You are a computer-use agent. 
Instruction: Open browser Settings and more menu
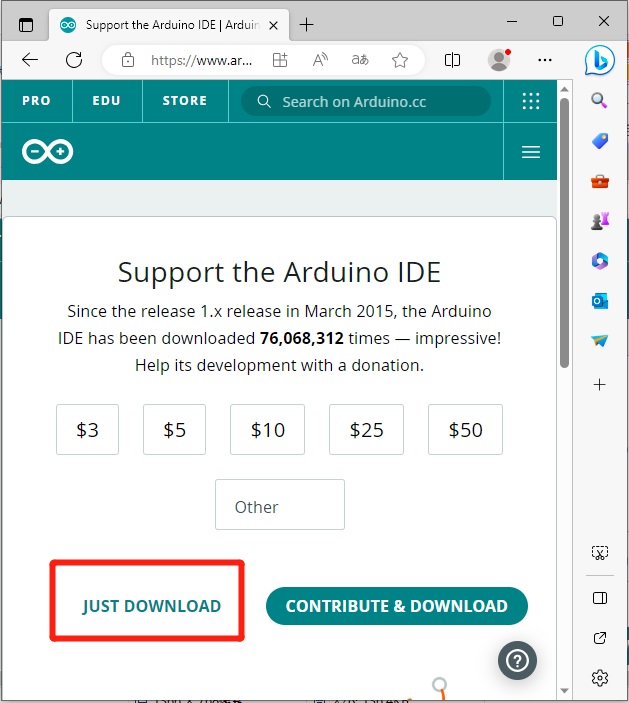545,60
